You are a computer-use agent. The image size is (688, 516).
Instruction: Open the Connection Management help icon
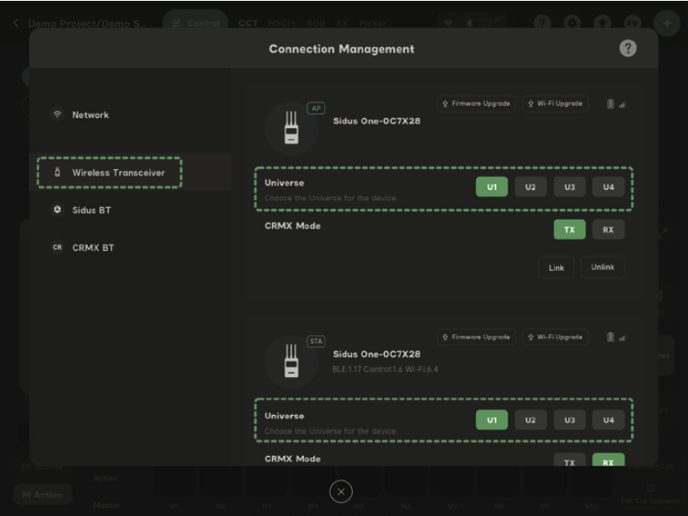(x=628, y=48)
